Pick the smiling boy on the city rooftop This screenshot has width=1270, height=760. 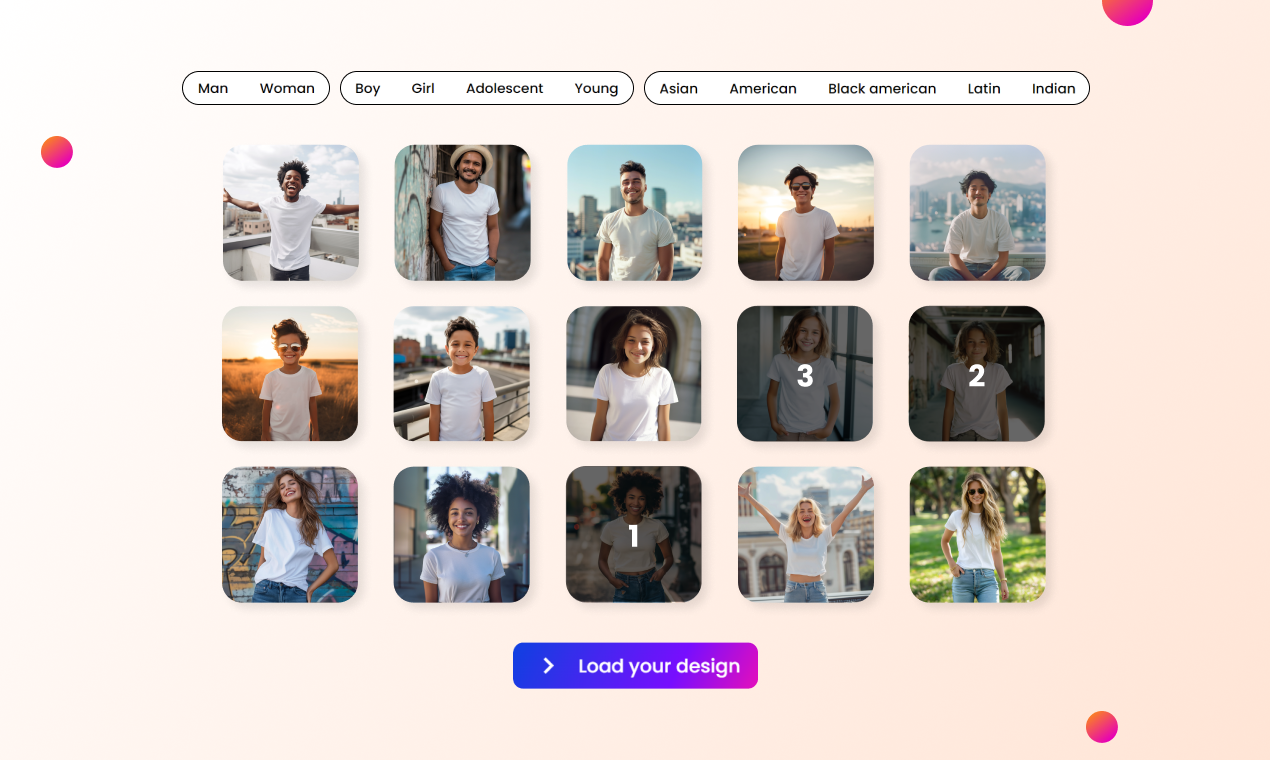point(462,374)
